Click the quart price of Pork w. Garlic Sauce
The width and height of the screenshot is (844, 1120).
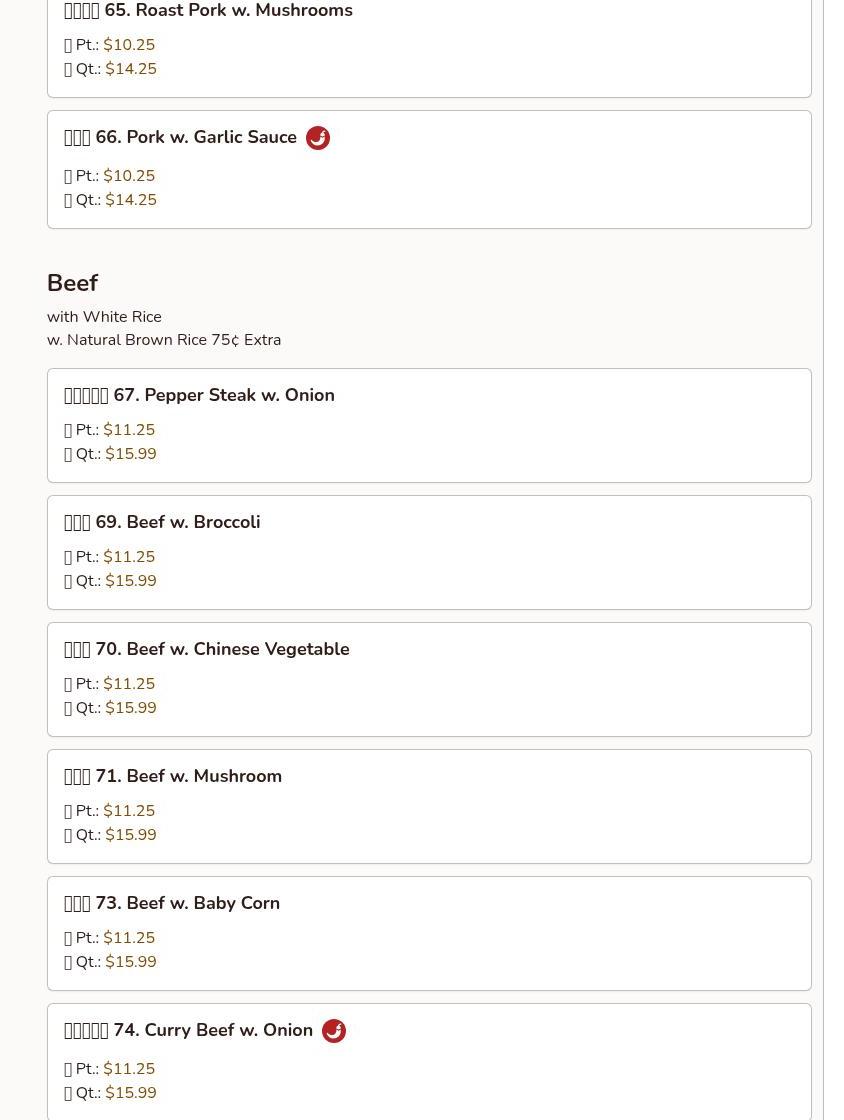[131, 200]
